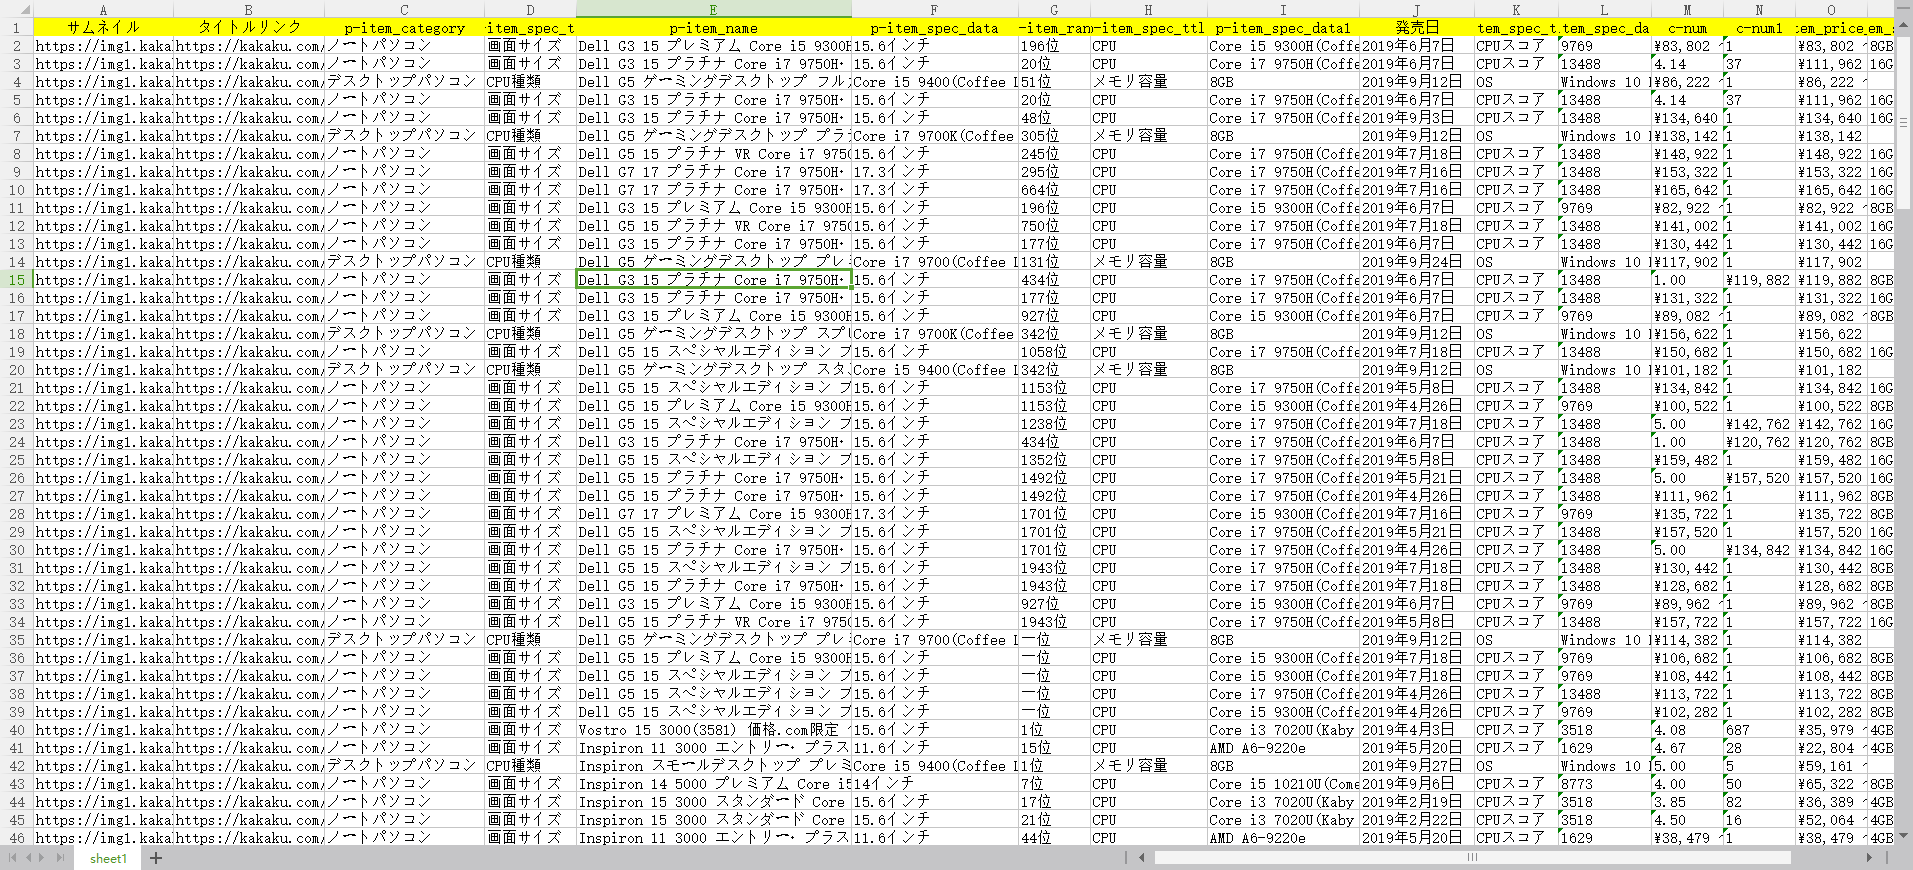Image resolution: width=1913 pixels, height=870 pixels.
Task: Go to first sheet using navigation arrow
Action: pos(13,858)
